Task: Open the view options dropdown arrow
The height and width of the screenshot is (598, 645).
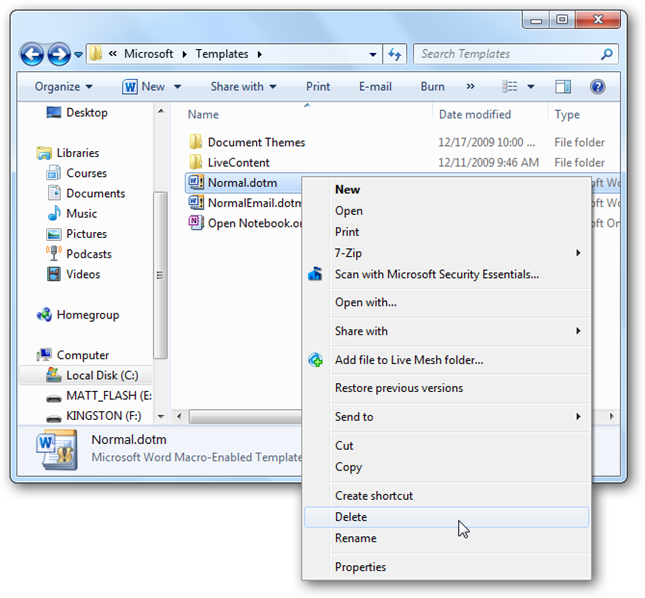Action: [531, 87]
